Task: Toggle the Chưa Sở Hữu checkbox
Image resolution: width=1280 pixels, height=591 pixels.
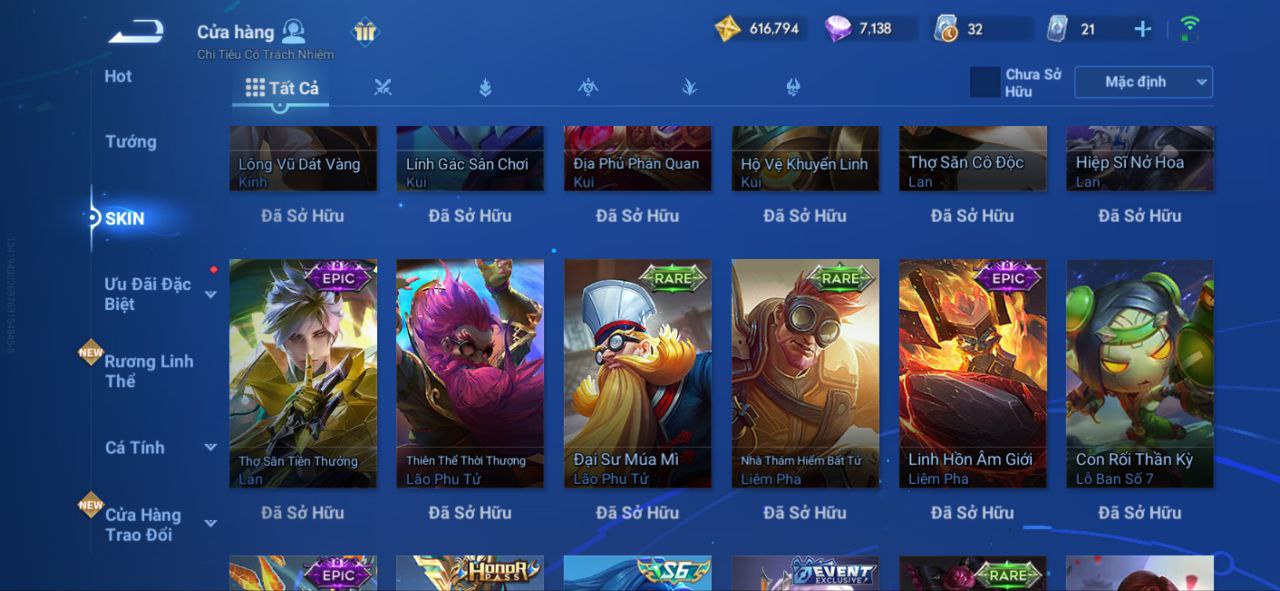Action: click(x=985, y=82)
